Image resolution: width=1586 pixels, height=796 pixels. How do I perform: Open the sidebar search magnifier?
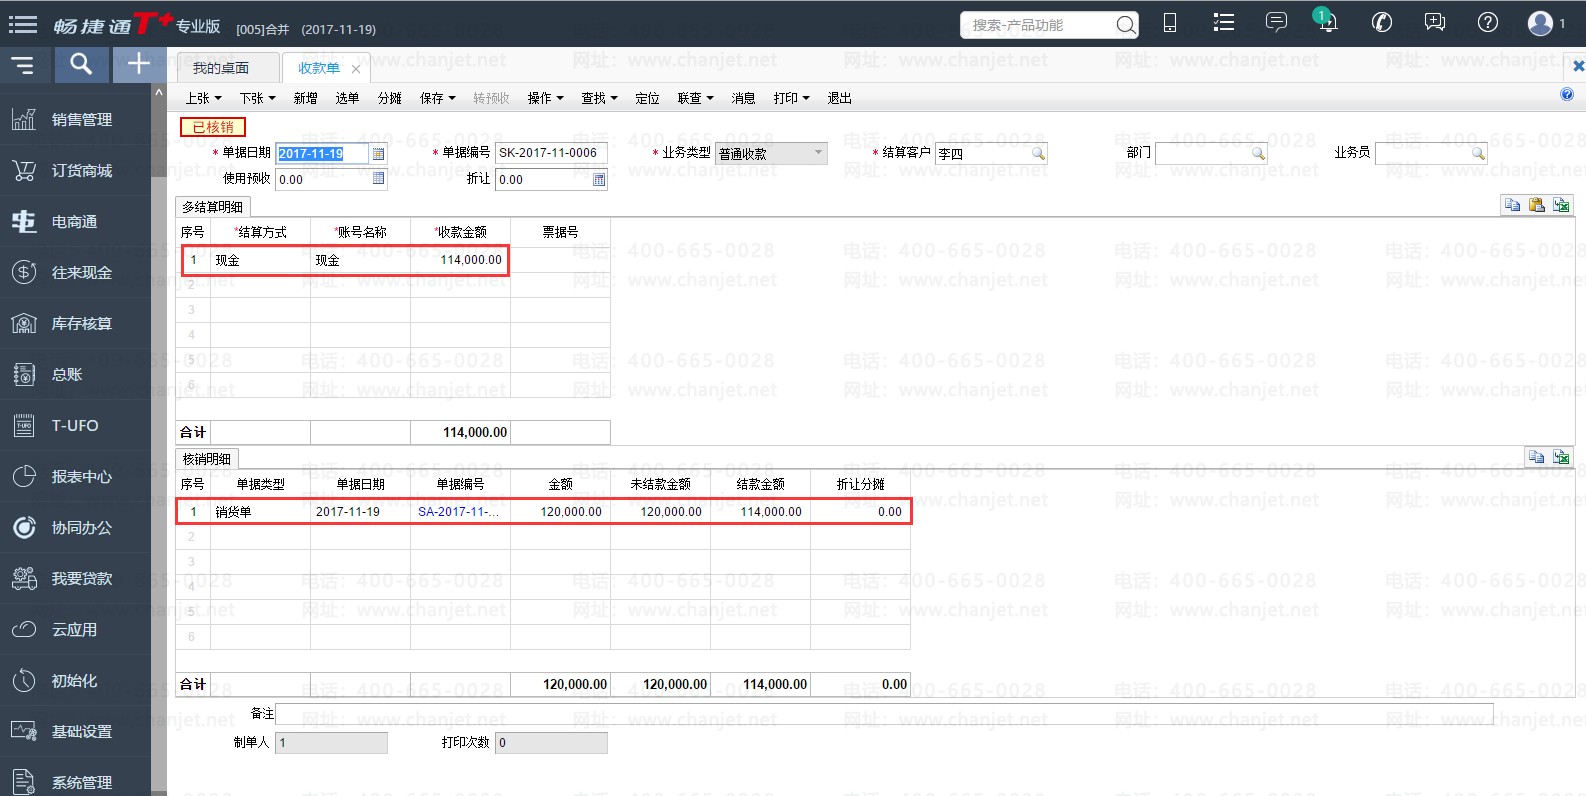click(81, 65)
